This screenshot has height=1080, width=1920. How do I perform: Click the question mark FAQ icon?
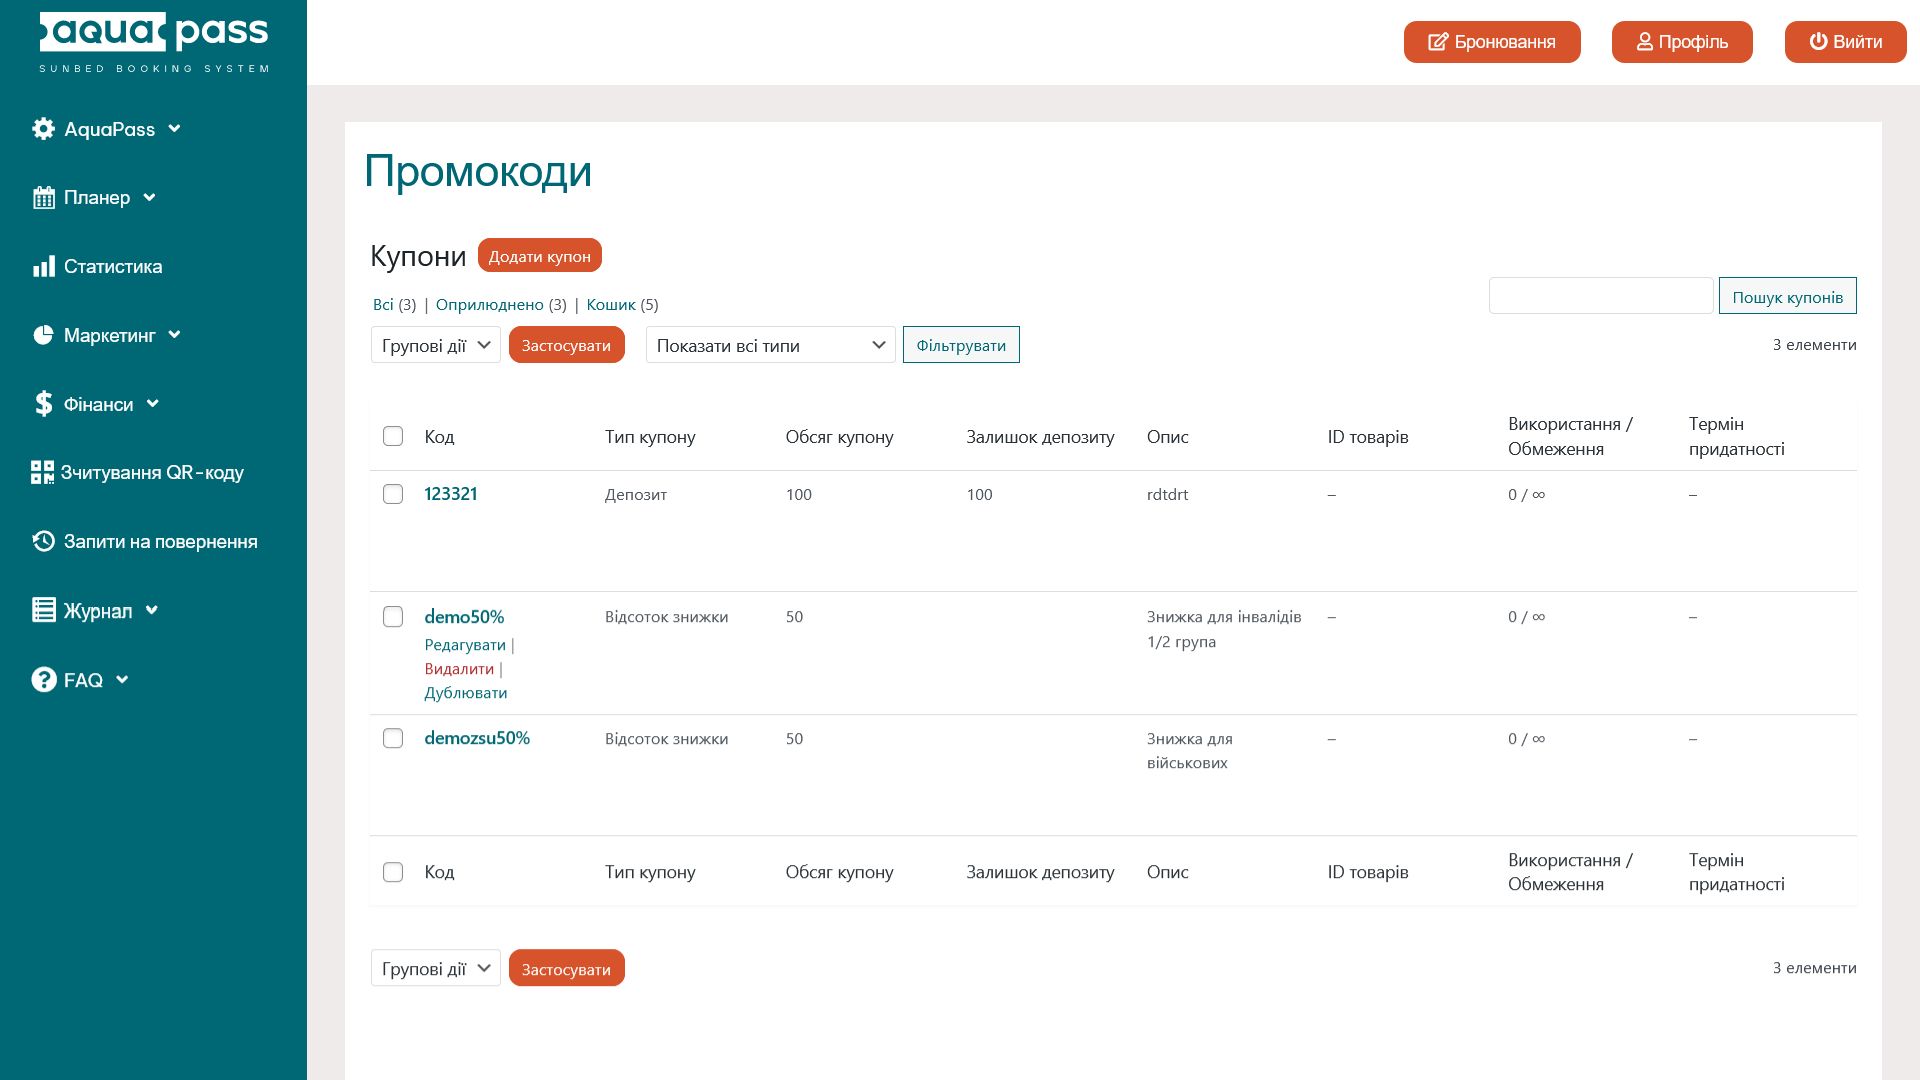coord(43,680)
